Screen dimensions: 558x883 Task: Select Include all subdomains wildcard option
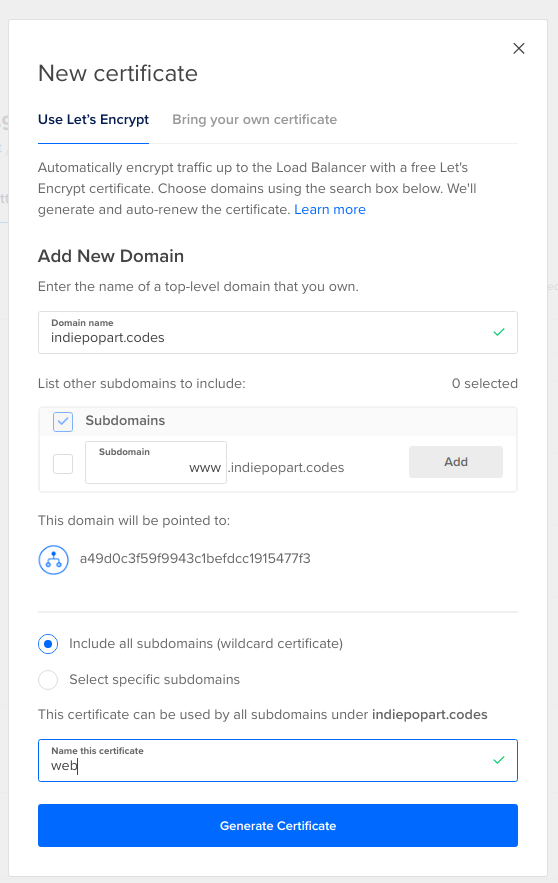tap(48, 644)
